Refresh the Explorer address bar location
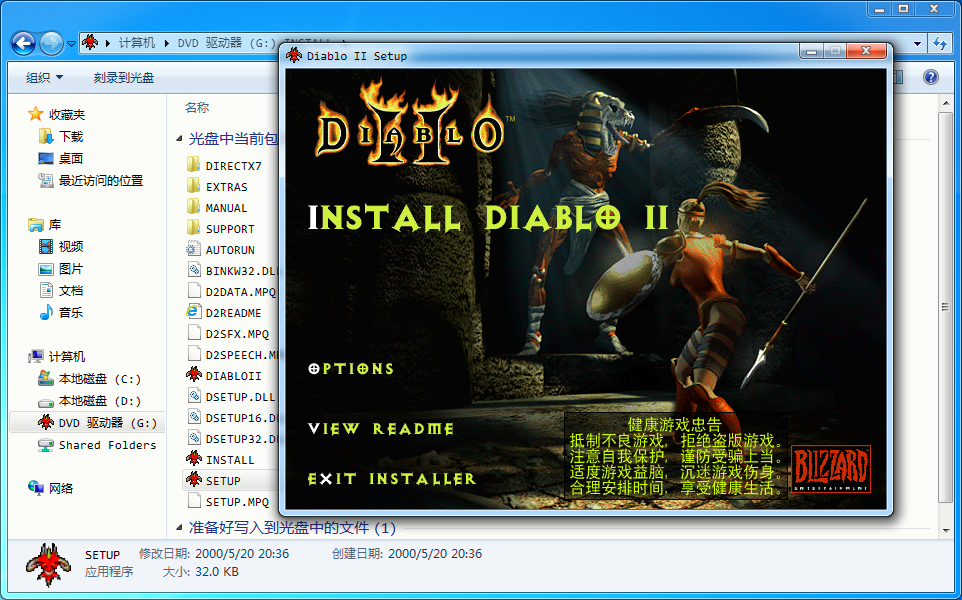 coord(940,43)
